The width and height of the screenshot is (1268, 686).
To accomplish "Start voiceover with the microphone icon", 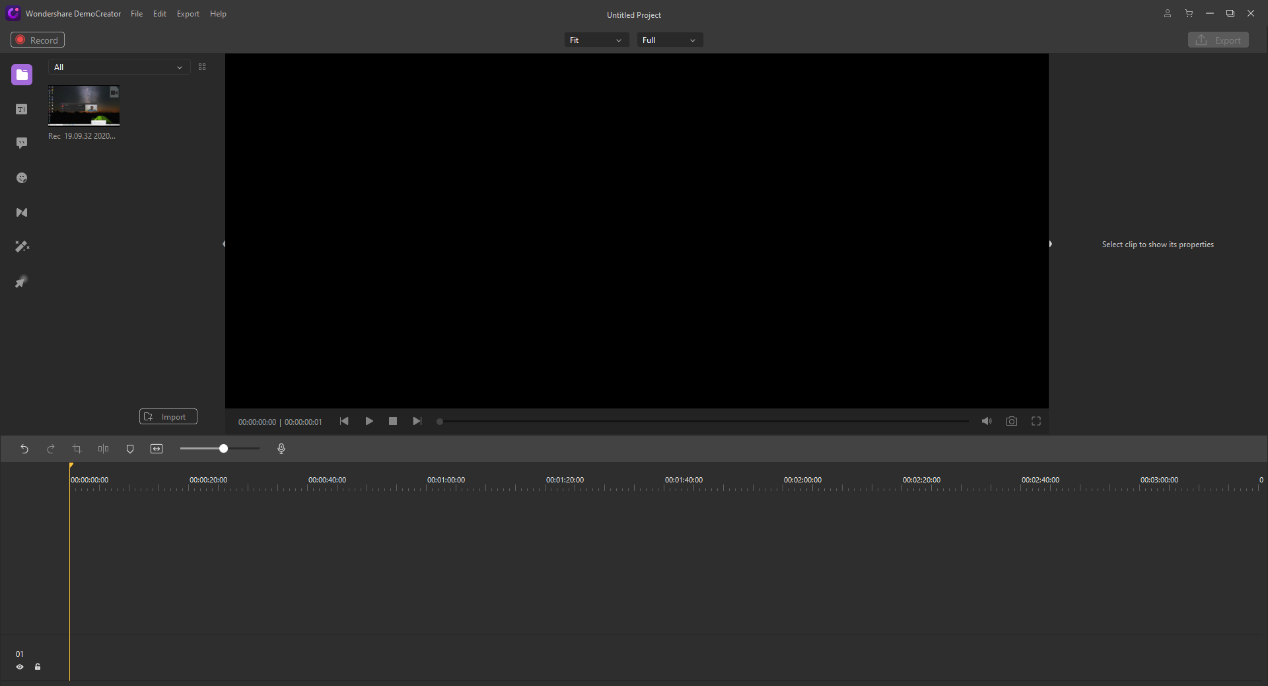I will pos(281,449).
